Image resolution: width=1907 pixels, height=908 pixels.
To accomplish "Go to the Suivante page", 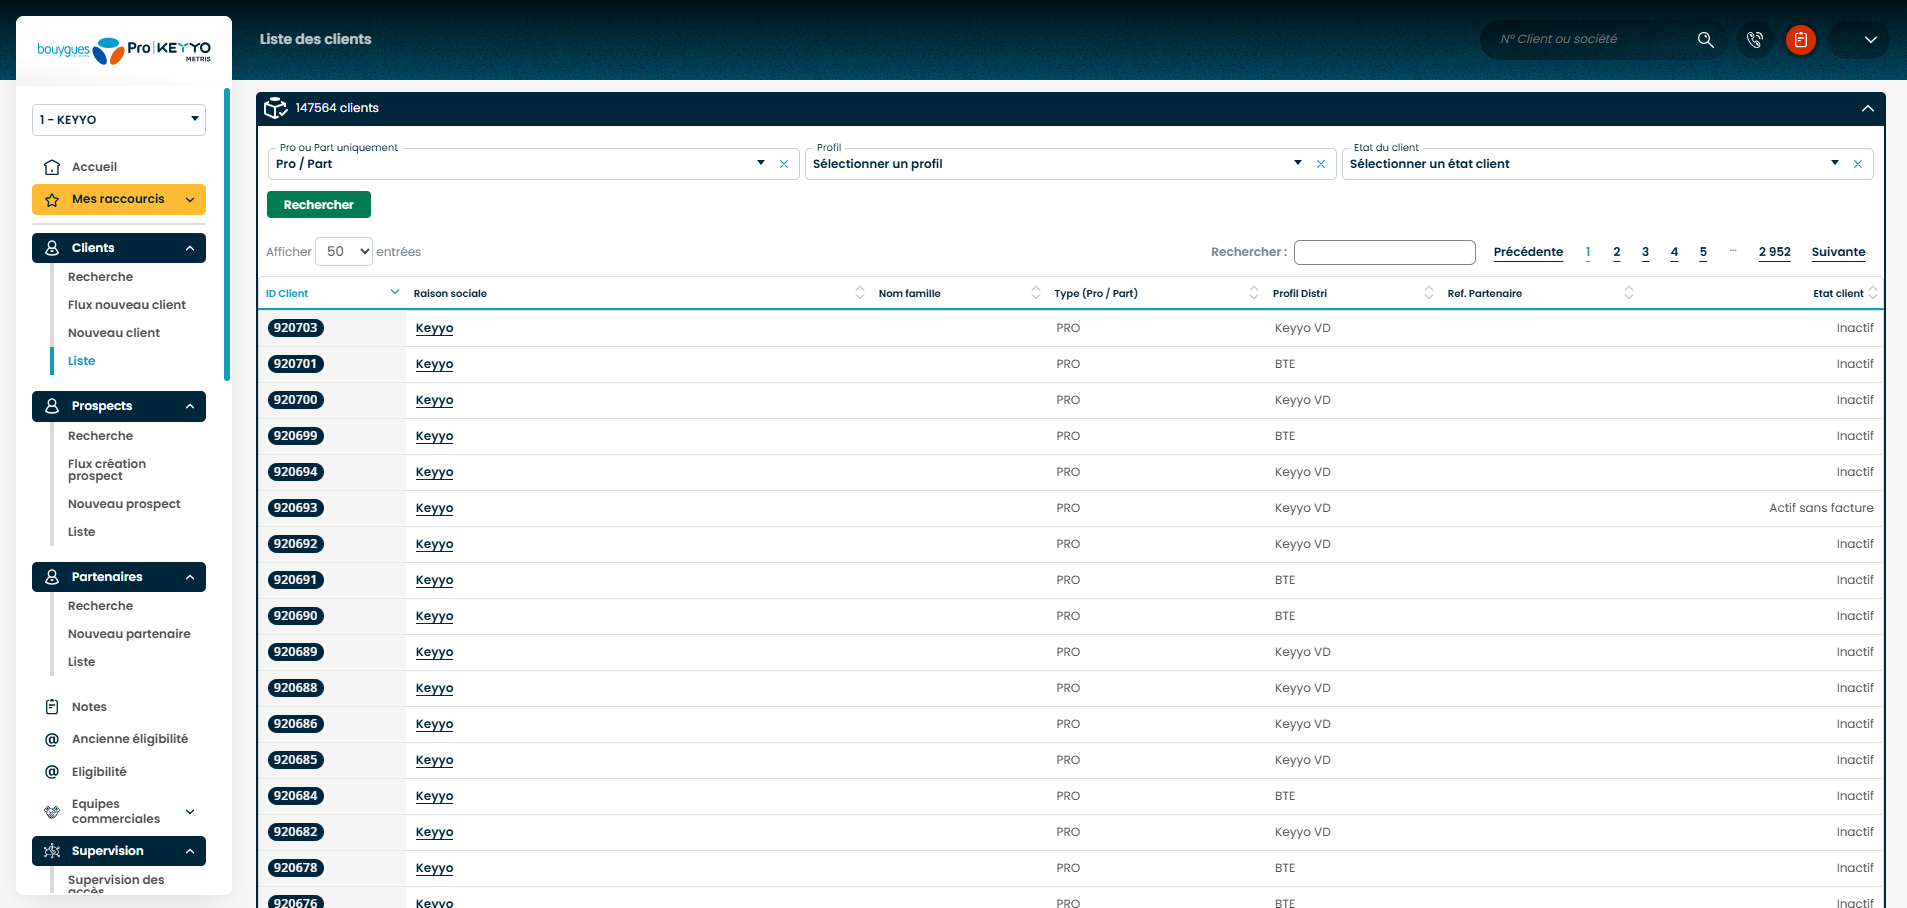I will [1837, 252].
